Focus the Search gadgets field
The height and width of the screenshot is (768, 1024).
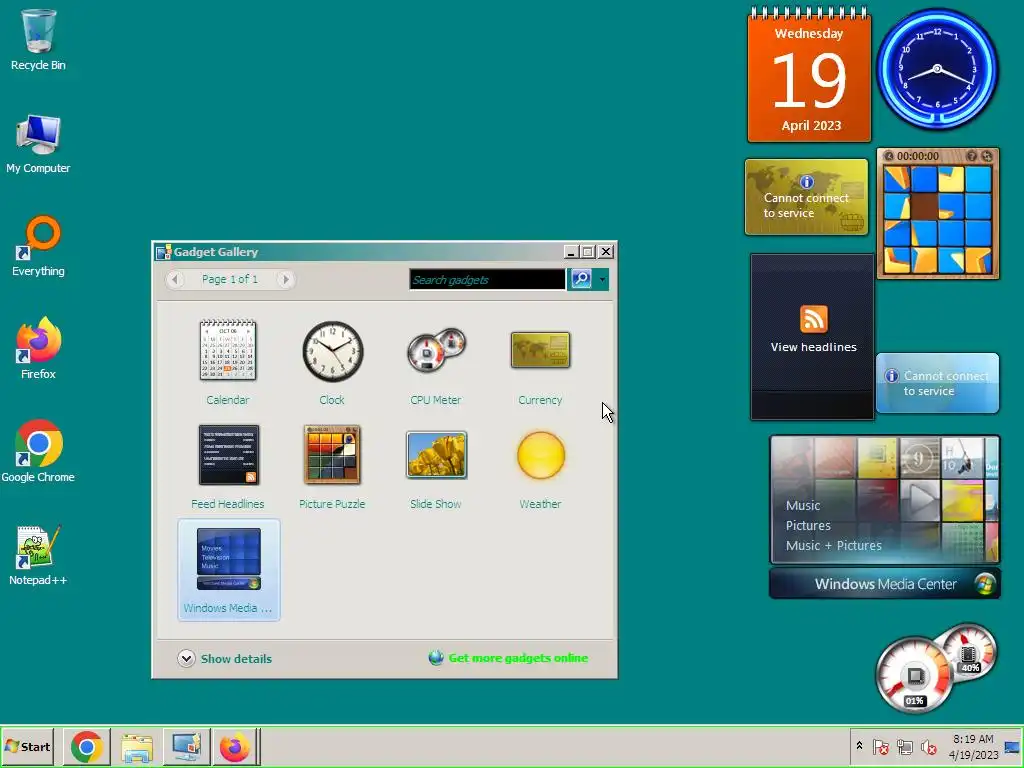point(487,280)
